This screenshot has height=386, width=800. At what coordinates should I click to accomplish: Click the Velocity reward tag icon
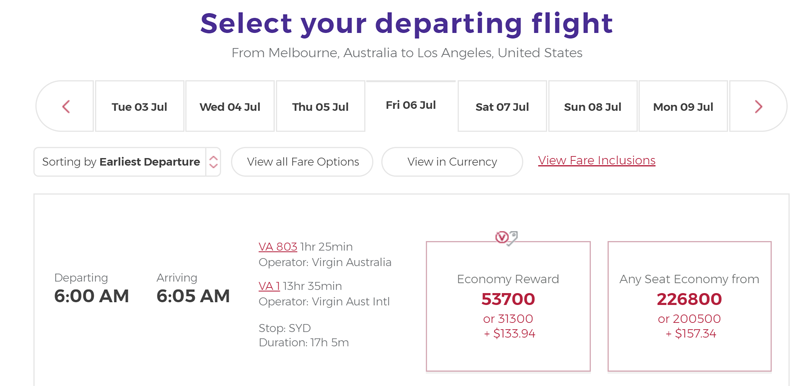click(507, 237)
